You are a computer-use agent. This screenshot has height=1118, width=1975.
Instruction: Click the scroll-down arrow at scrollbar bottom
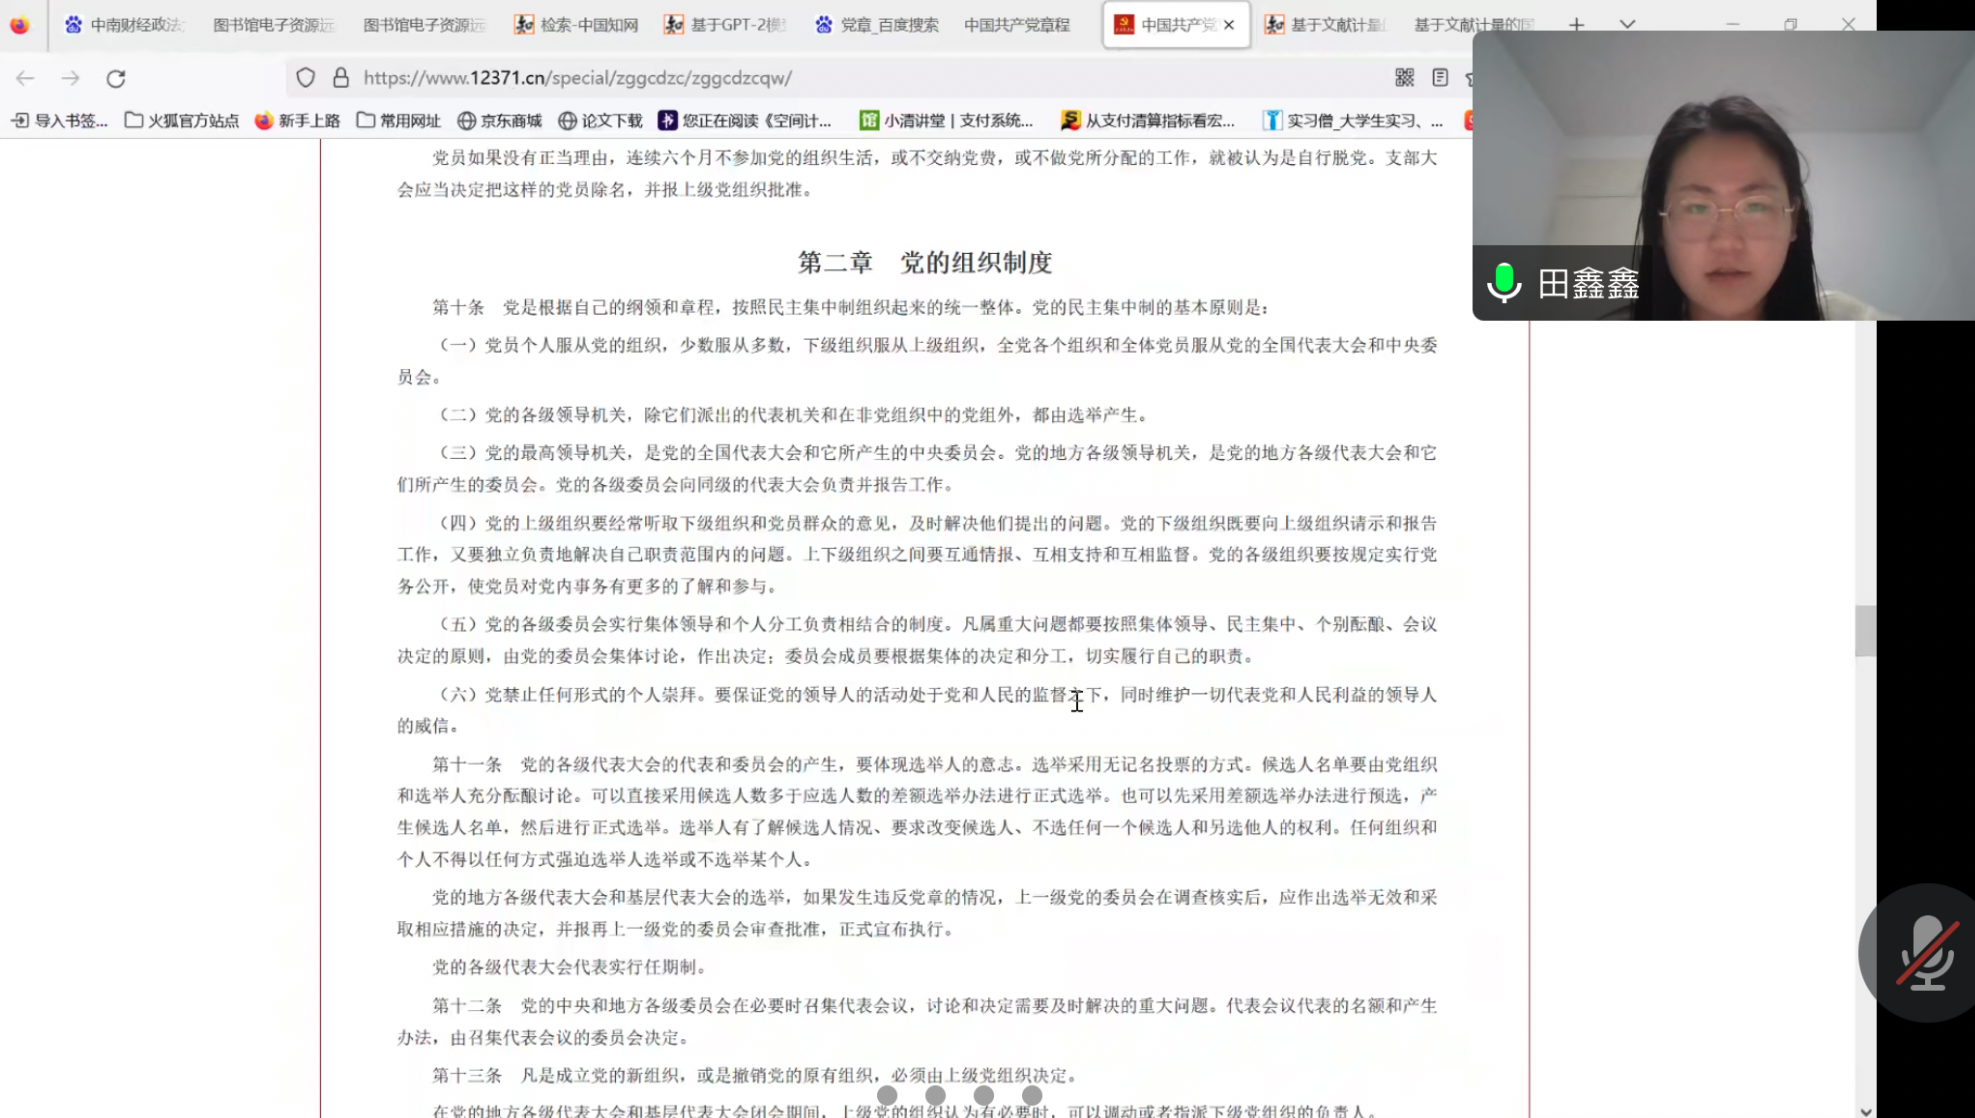[1865, 1110]
